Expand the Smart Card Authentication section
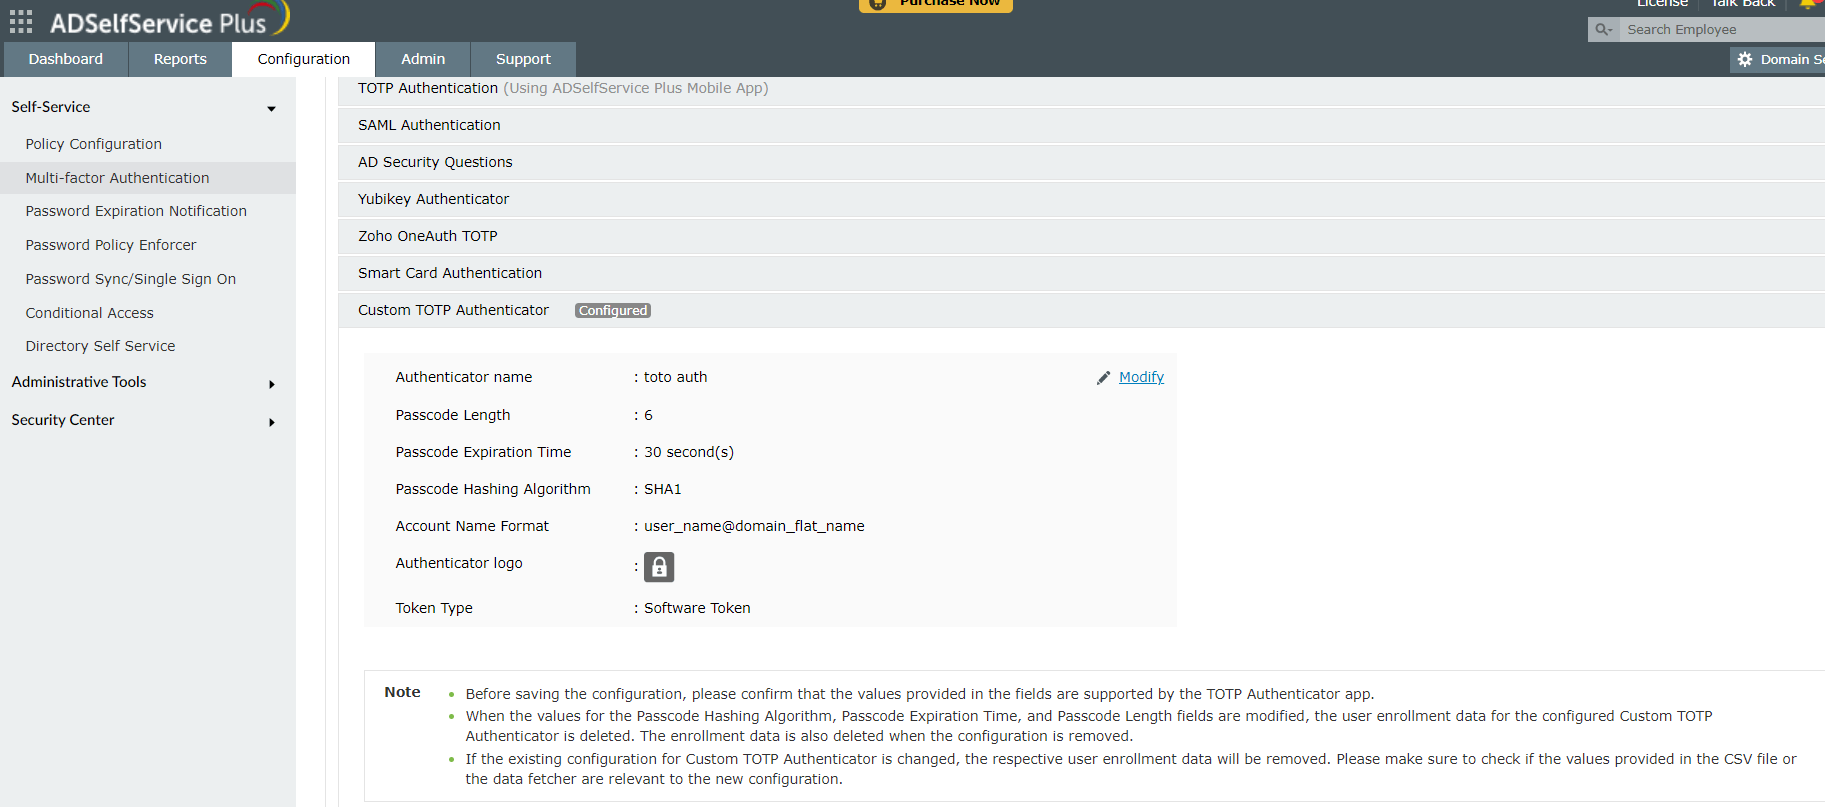This screenshot has height=807, width=1825. coord(1081,273)
